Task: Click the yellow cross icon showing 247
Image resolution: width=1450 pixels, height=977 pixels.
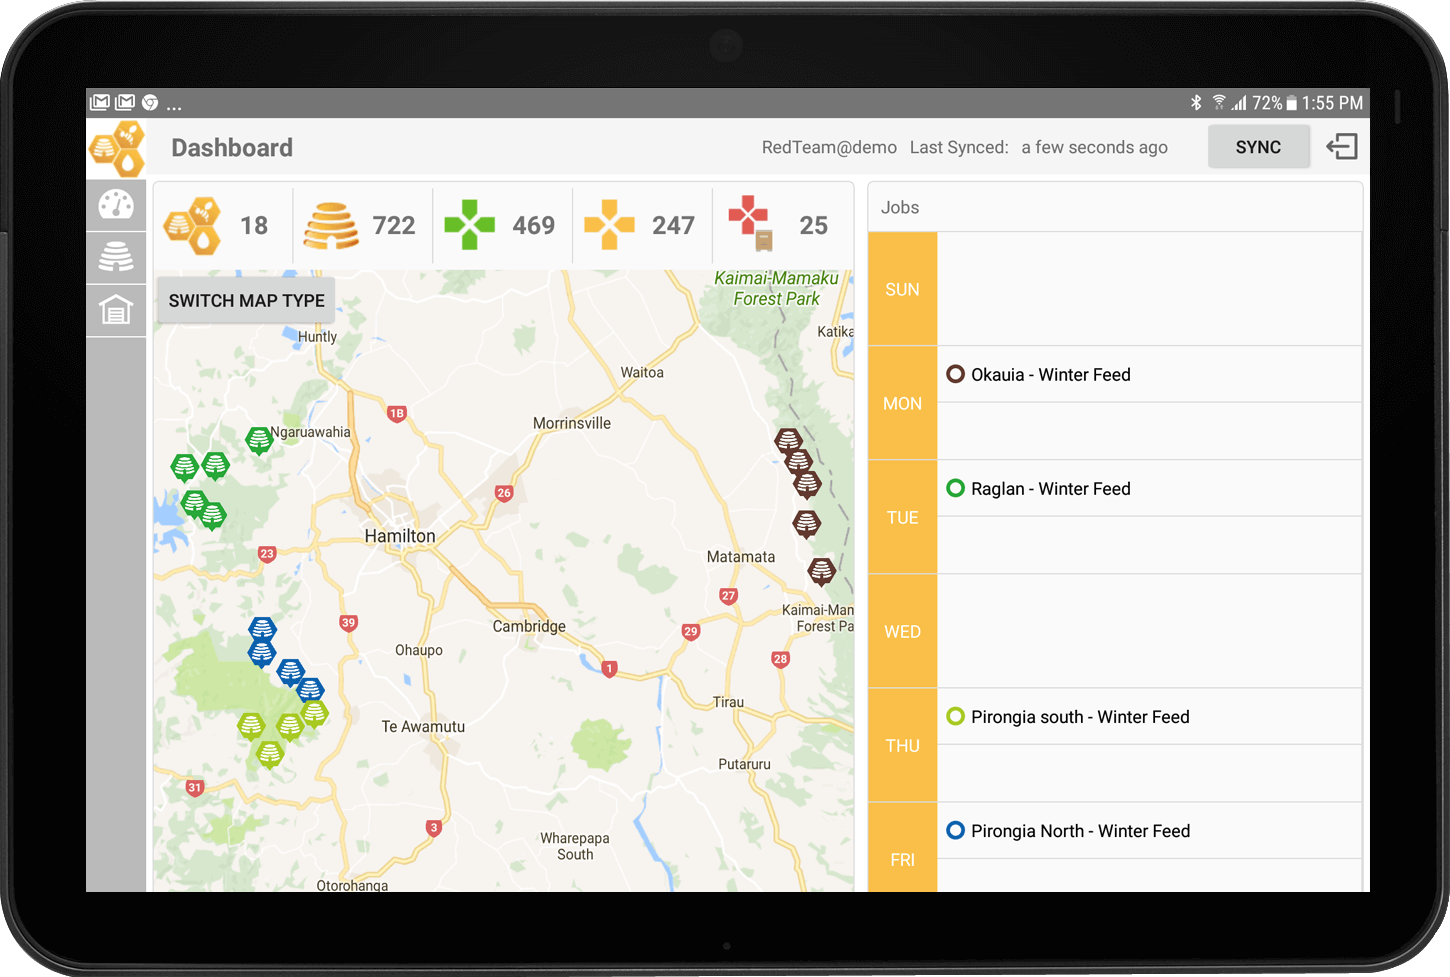Action: click(x=608, y=225)
